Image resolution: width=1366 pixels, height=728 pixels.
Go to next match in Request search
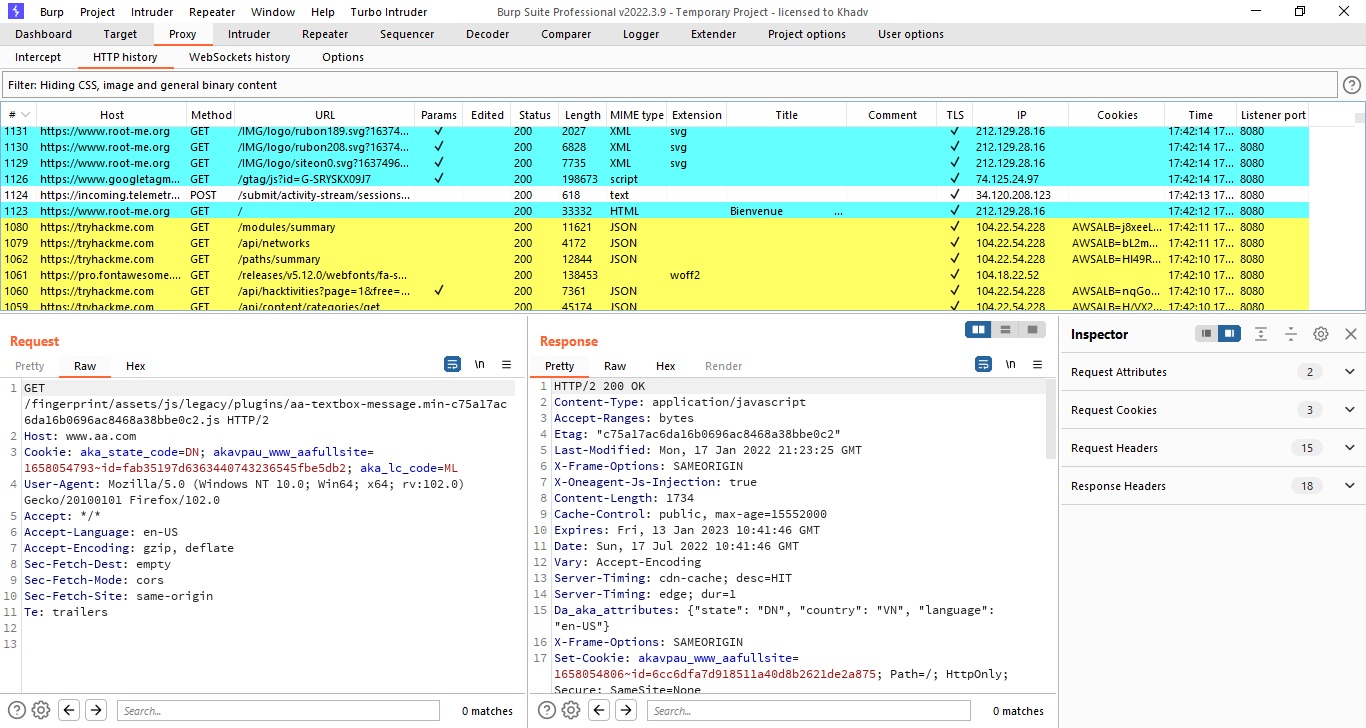point(96,710)
